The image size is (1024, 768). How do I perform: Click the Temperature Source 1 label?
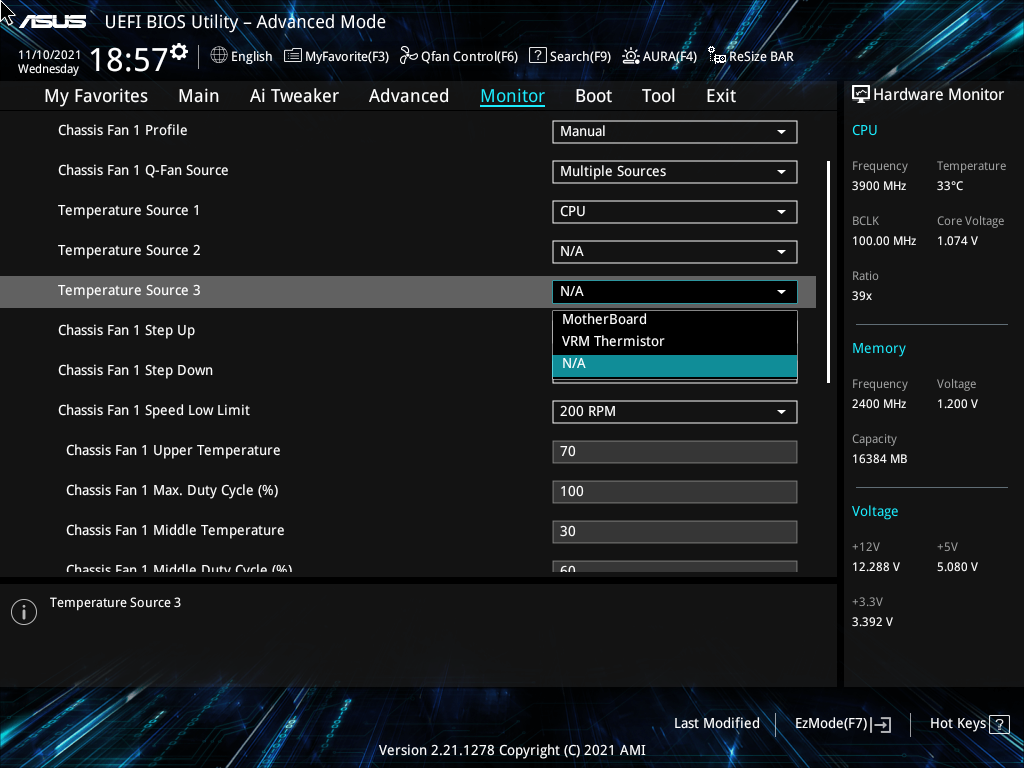pyautogui.click(x=129, y=210)
